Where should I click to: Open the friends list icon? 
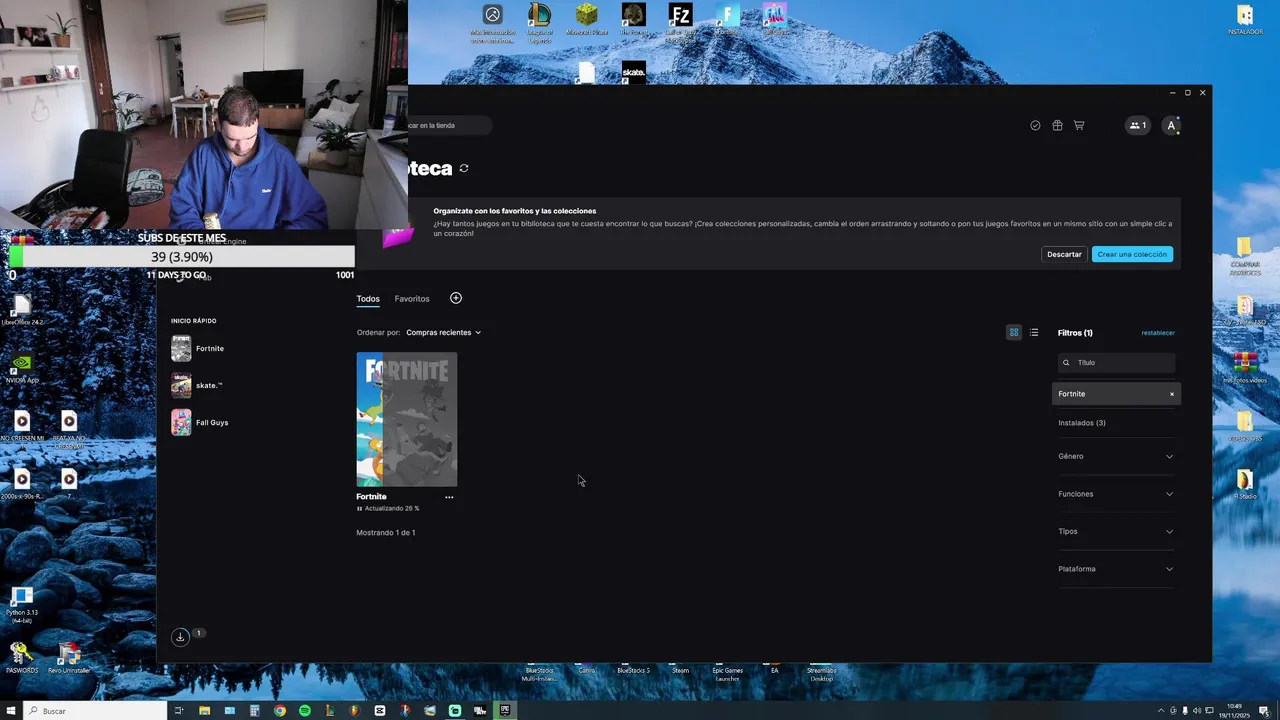(1137, 125)
